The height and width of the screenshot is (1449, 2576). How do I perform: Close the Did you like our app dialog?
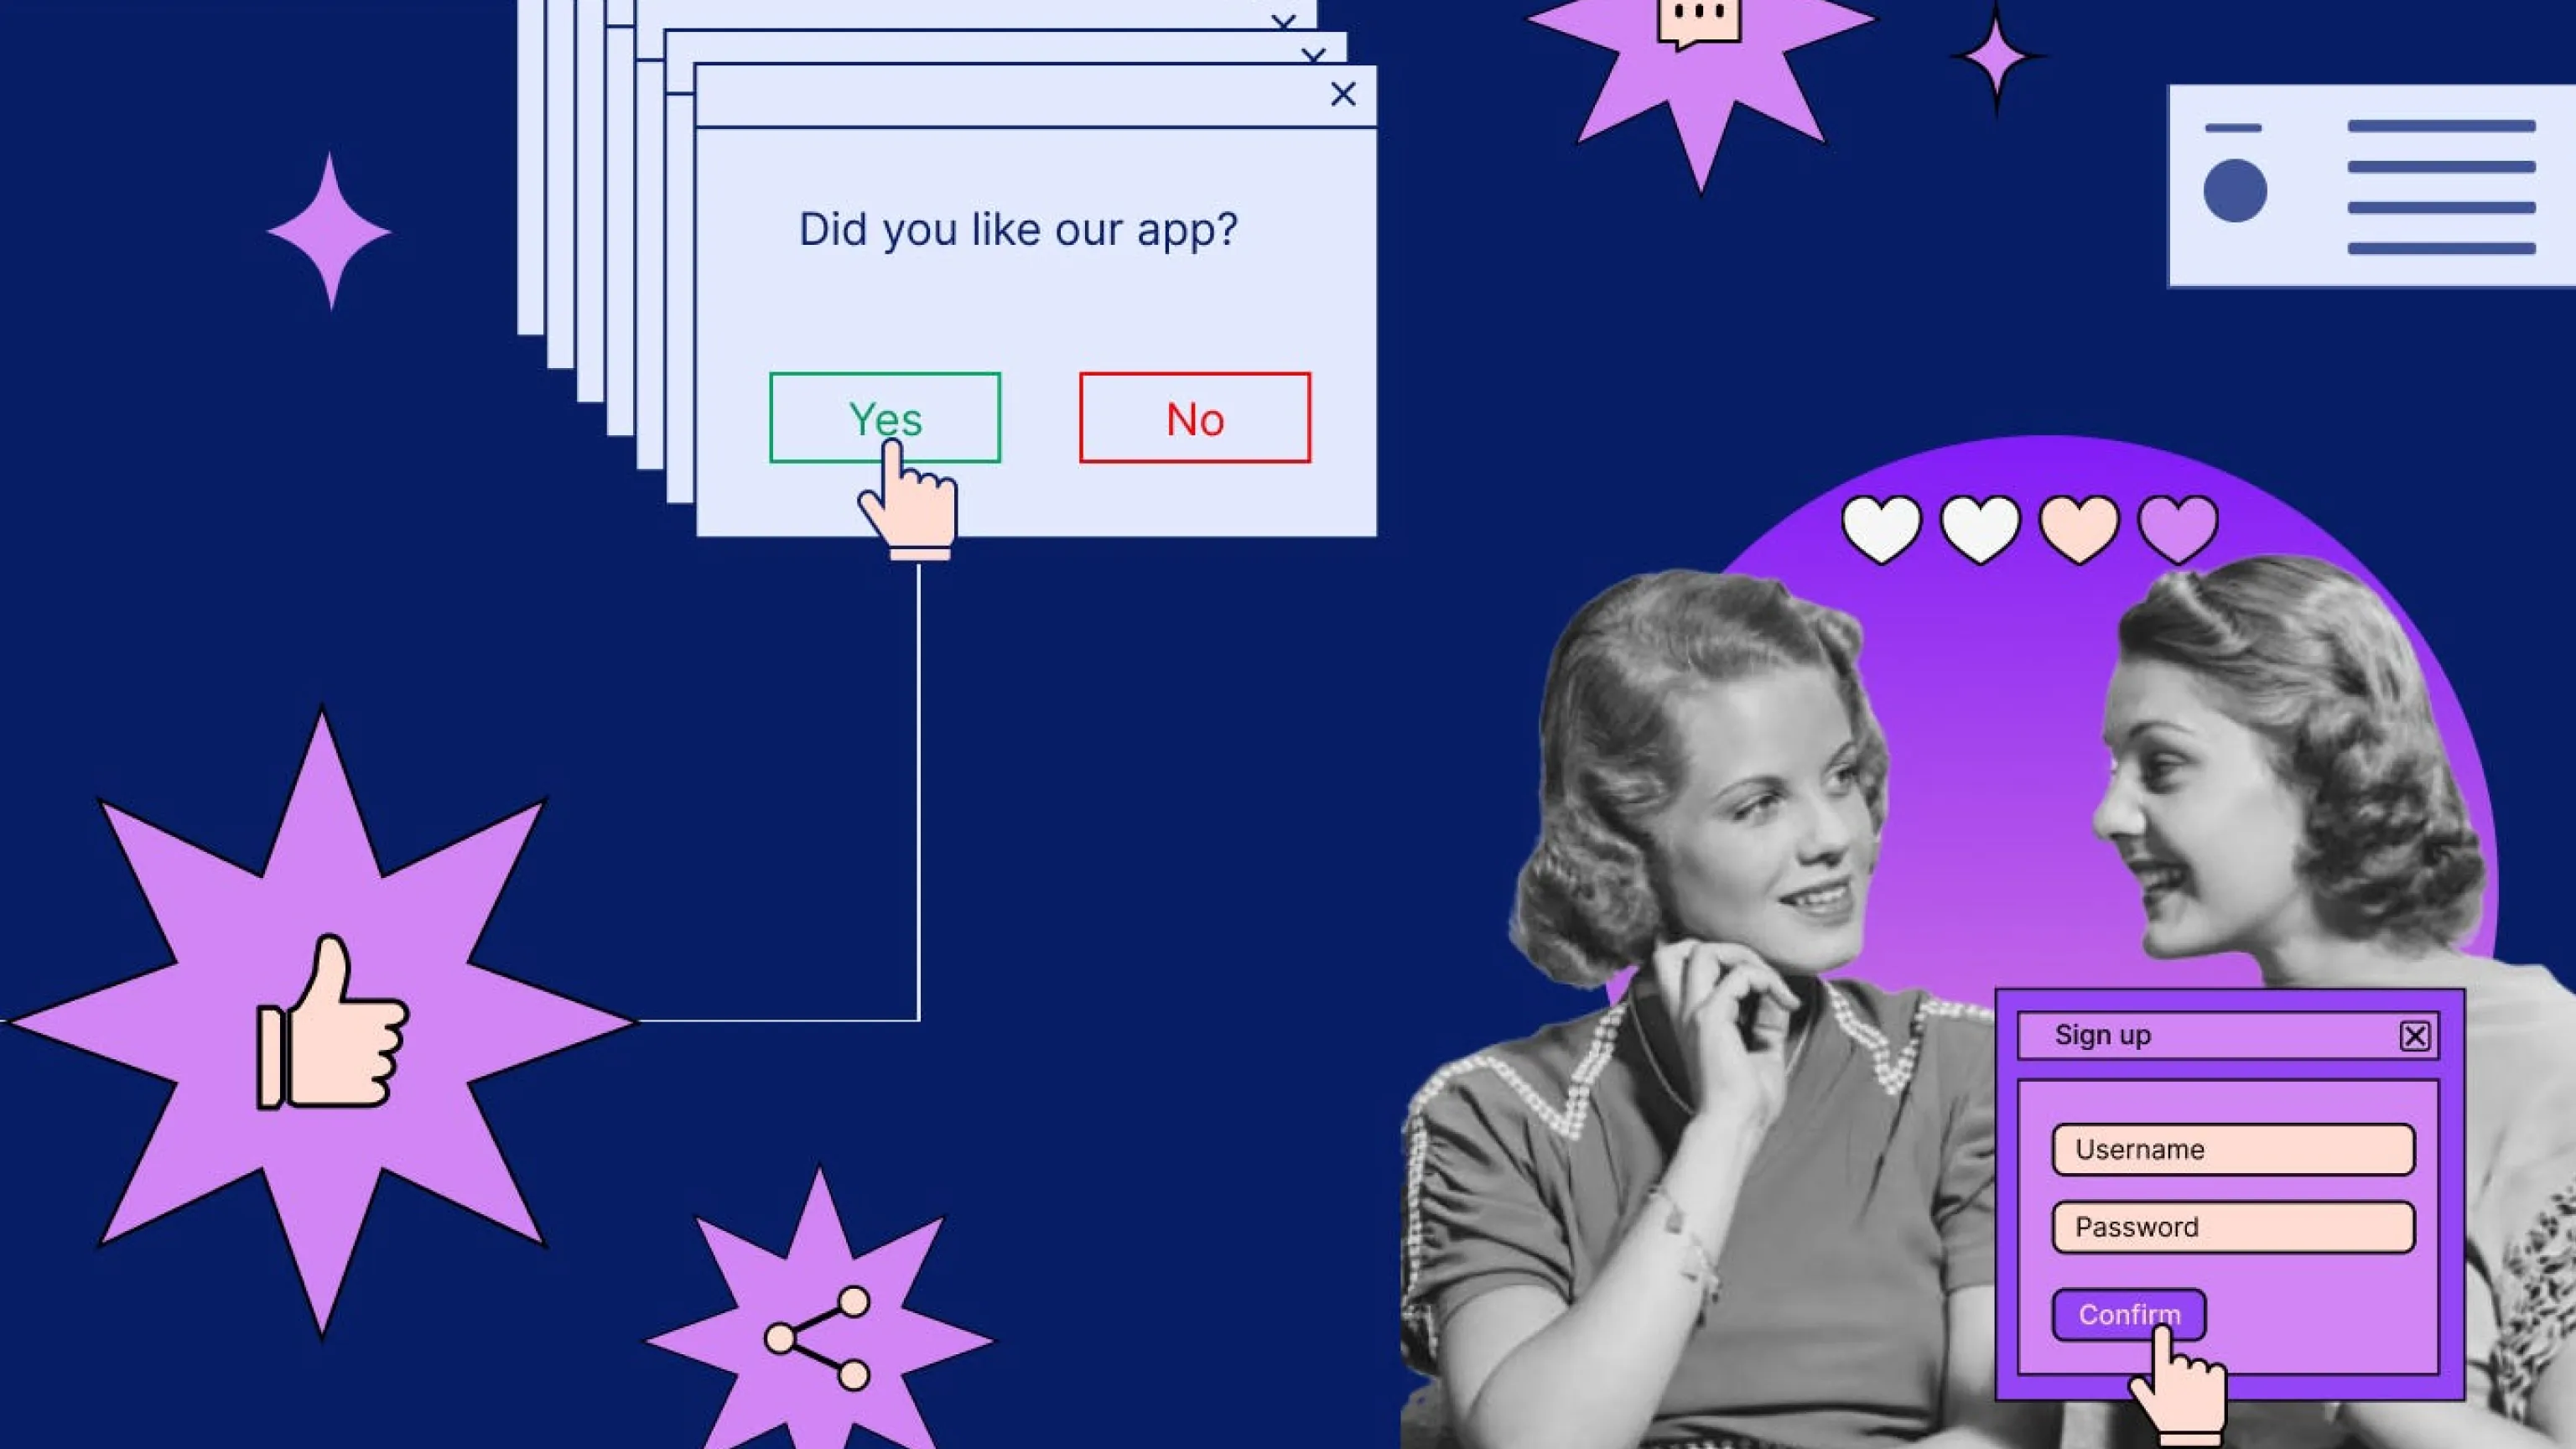pos(1341,94)
